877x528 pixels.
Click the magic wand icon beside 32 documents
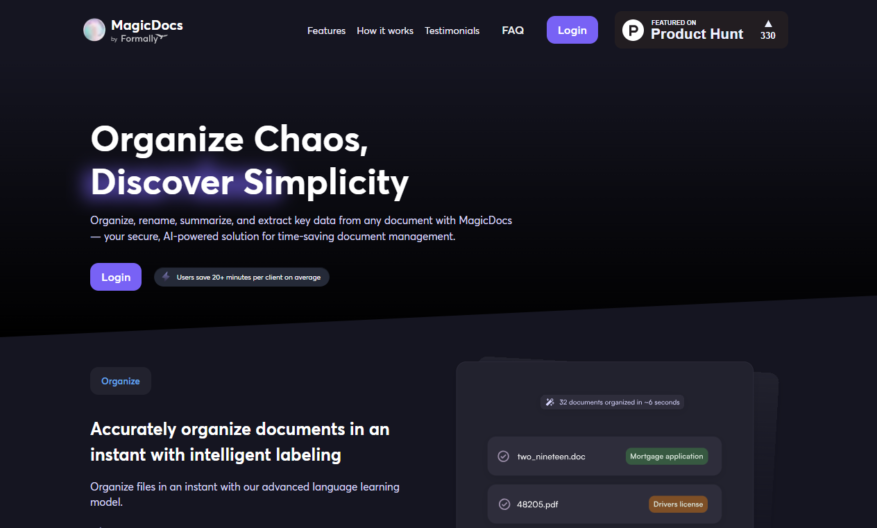coord(550,402)
